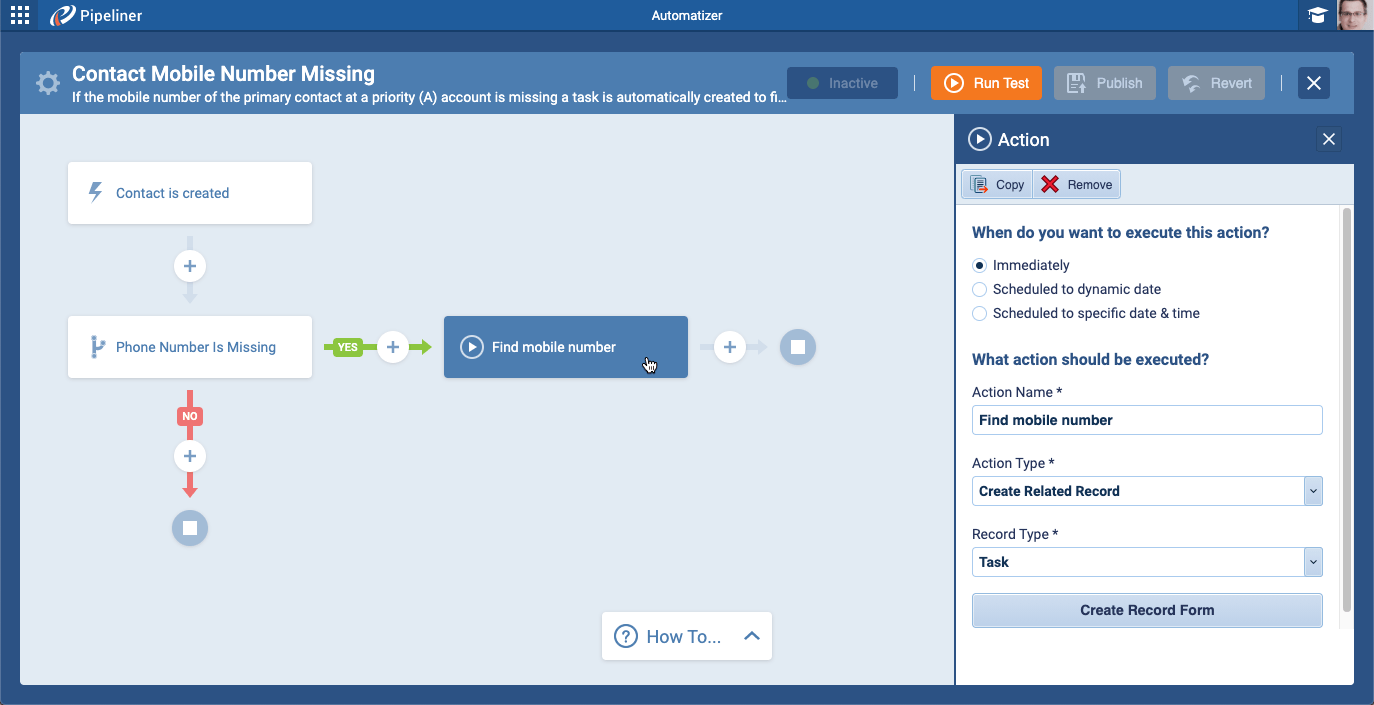Copy the action using Copy toolbar button
The image size is (1374, 705).
[x=997, y=185]
